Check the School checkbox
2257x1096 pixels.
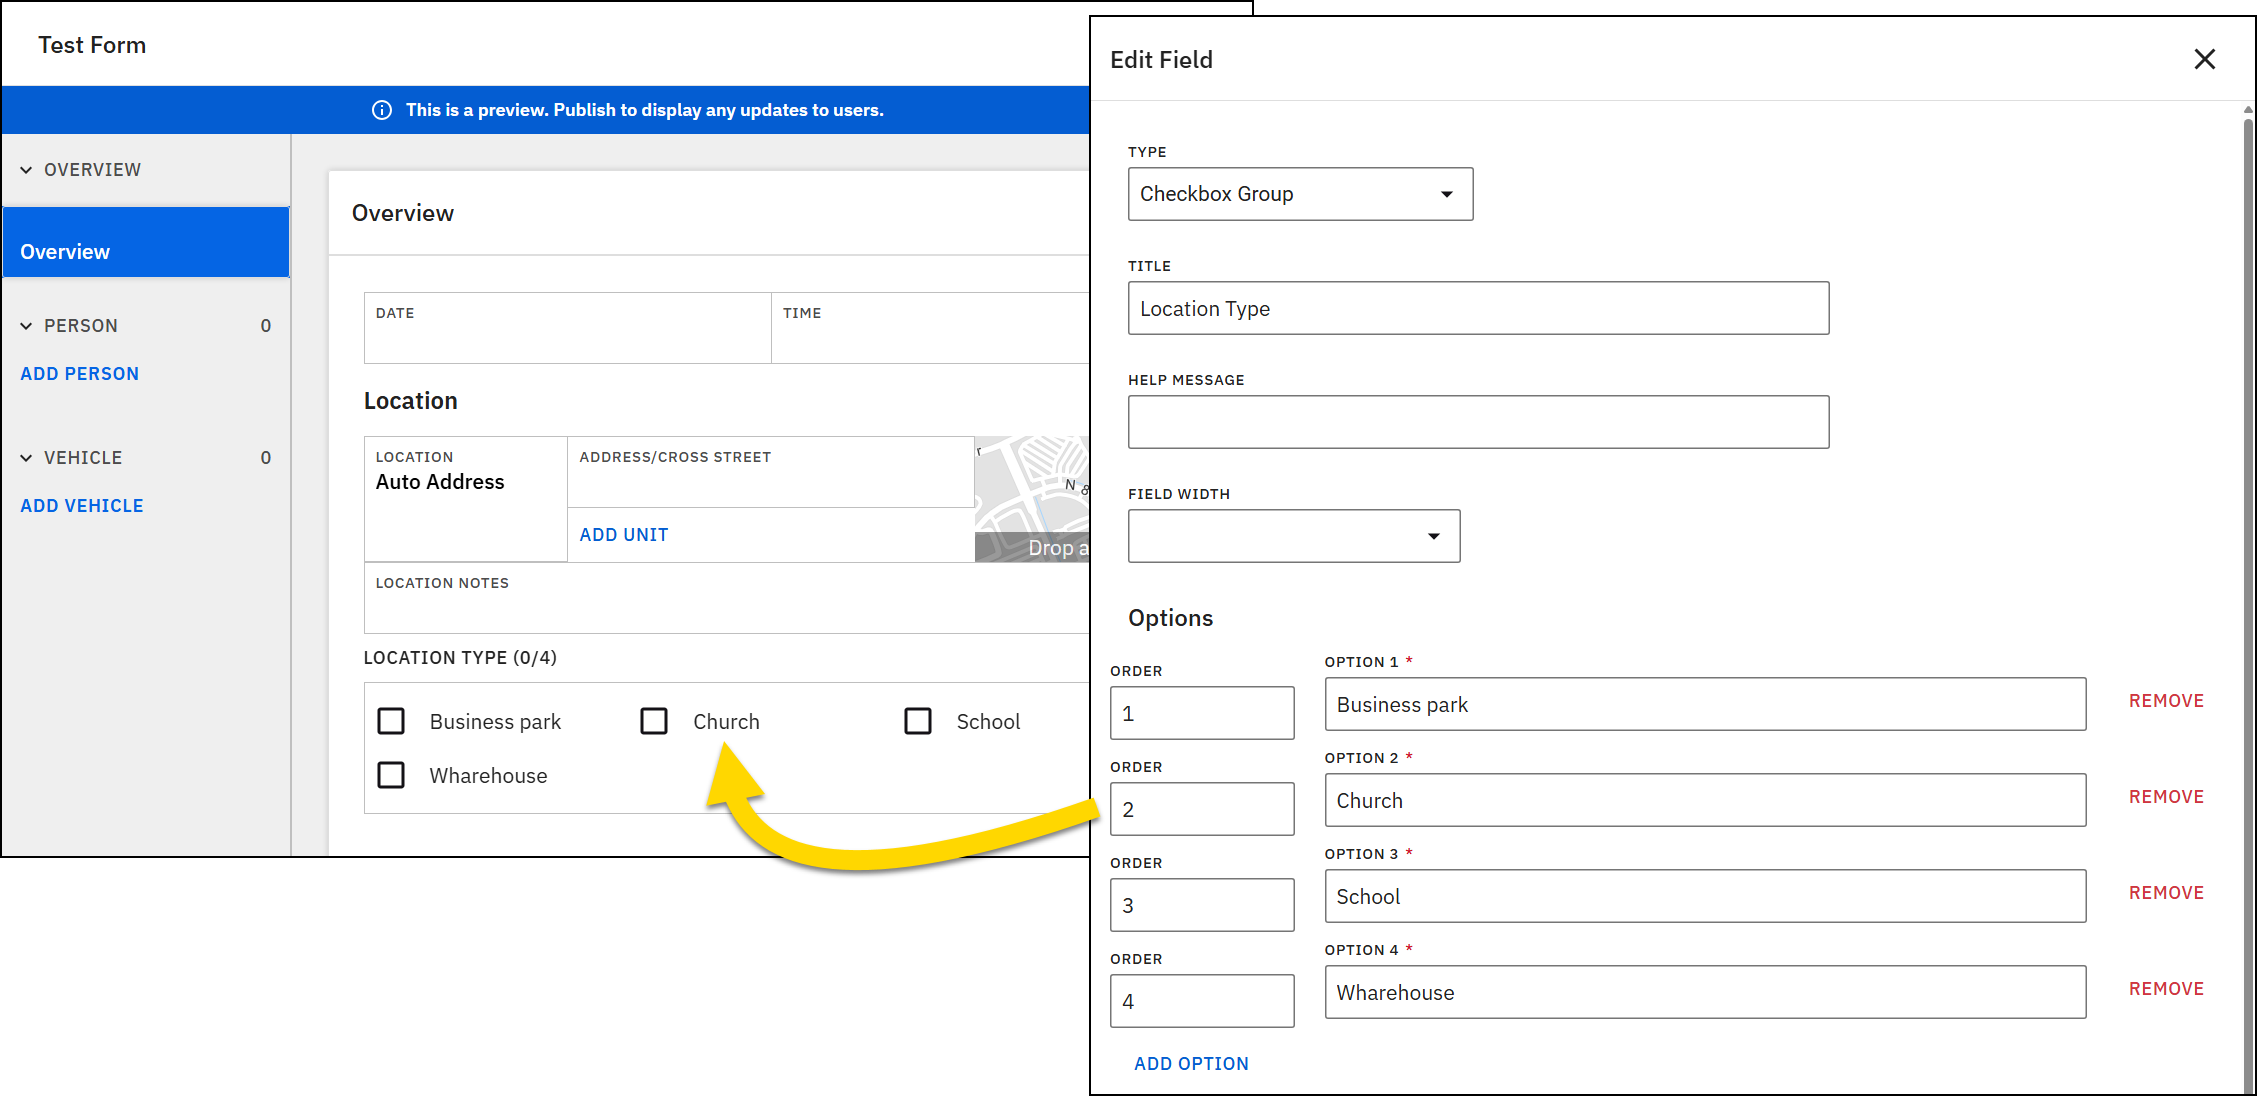(919, 720)
